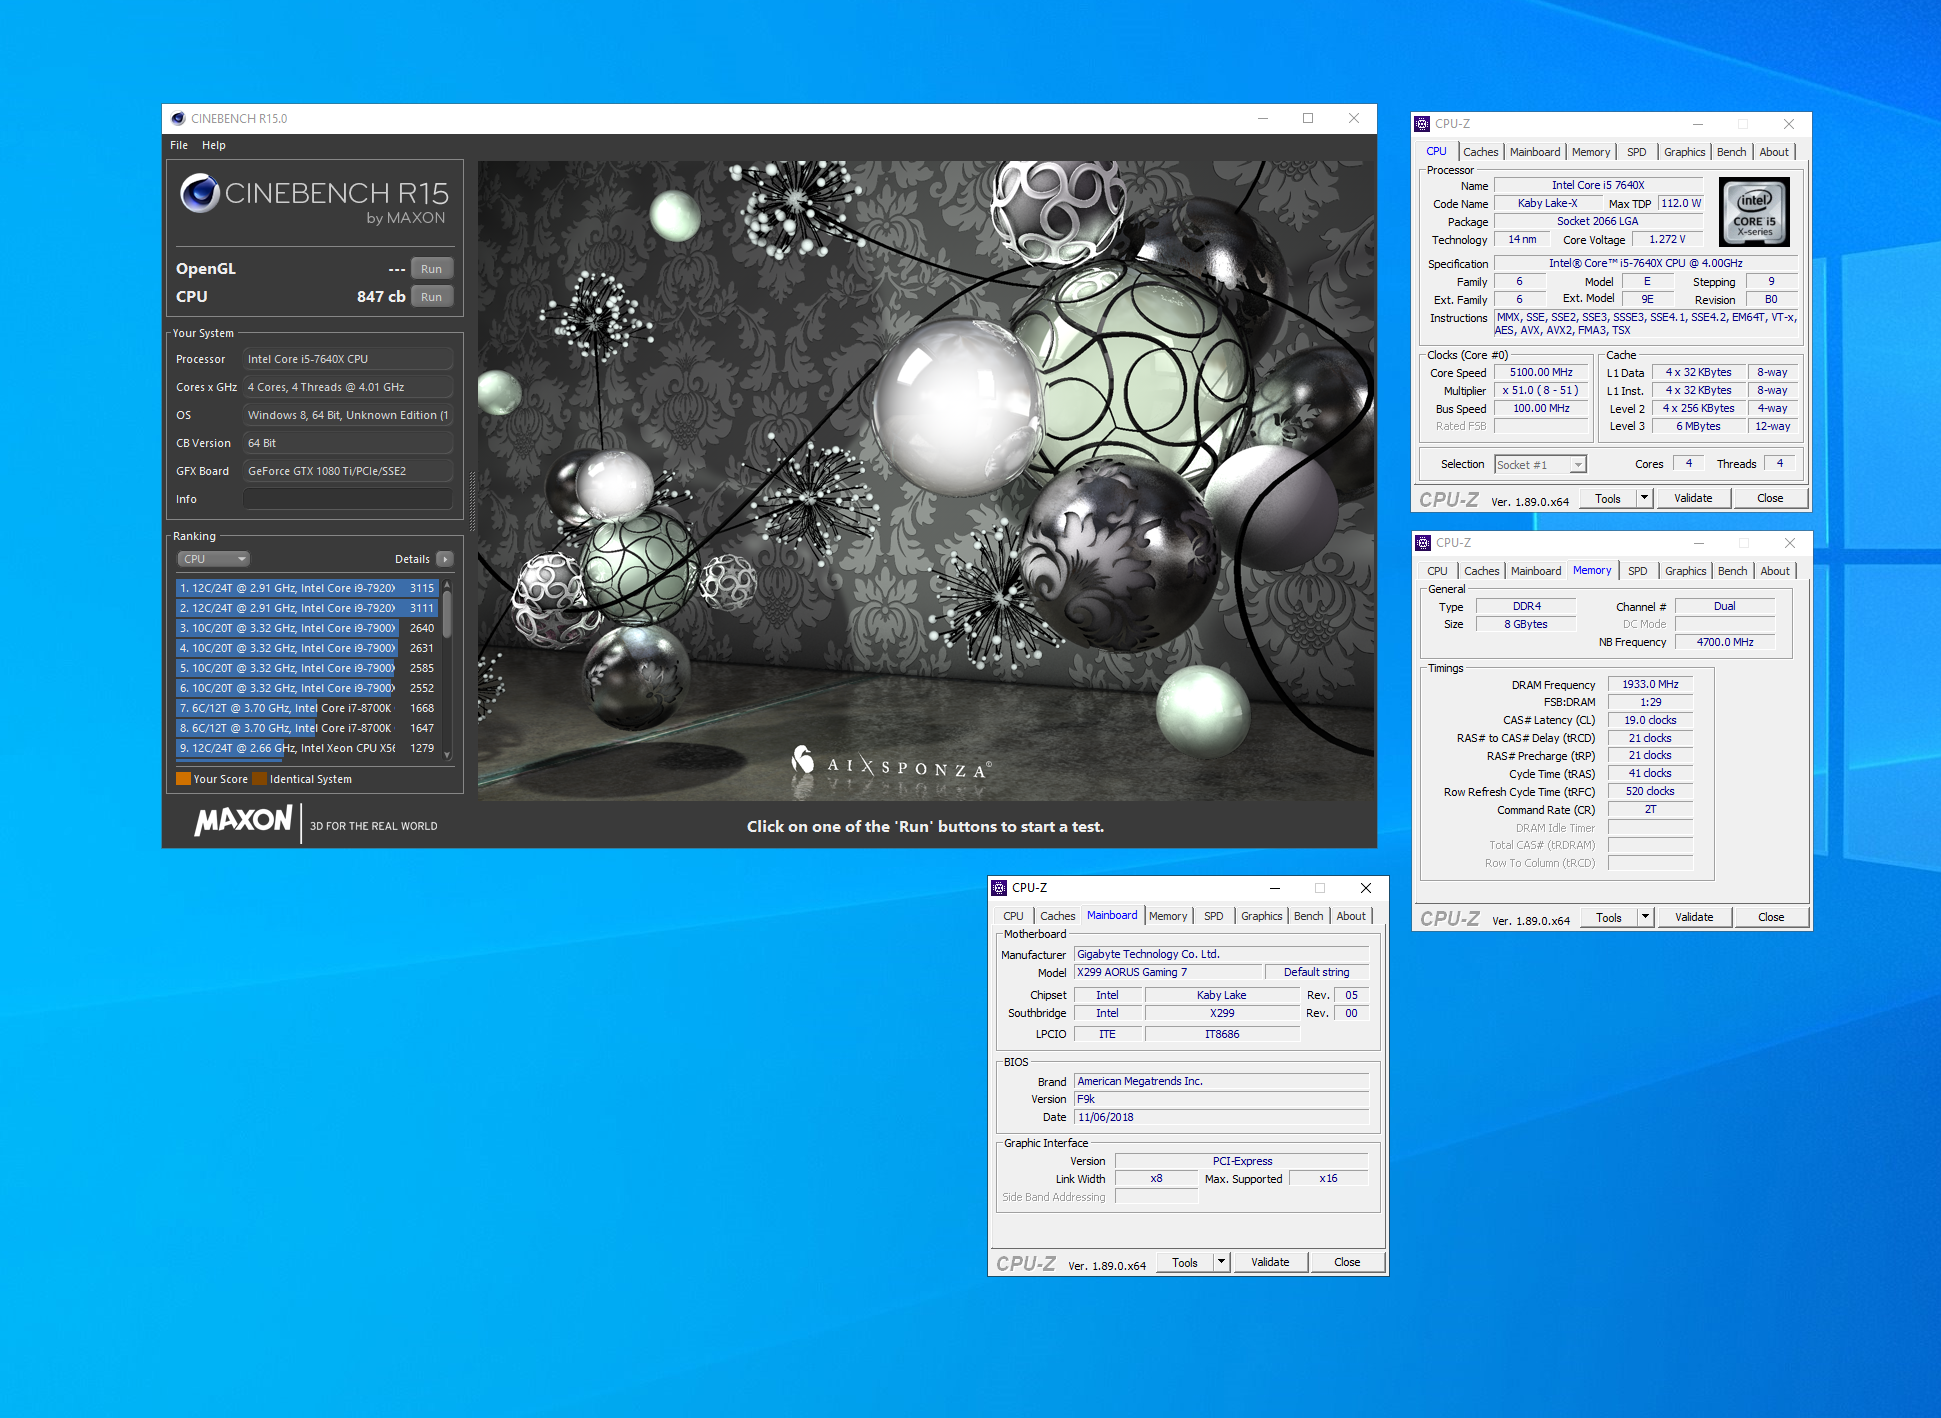
Task: Open the CPU ranking type dropdown
Action: click(214, 559)
